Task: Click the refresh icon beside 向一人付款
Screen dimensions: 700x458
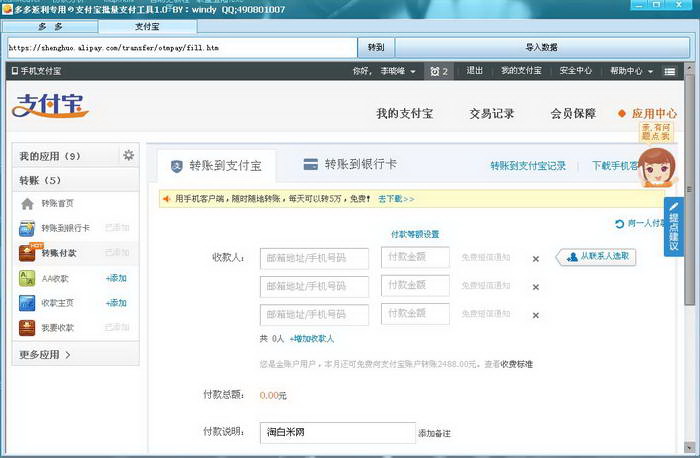Action: pos(619,224)
